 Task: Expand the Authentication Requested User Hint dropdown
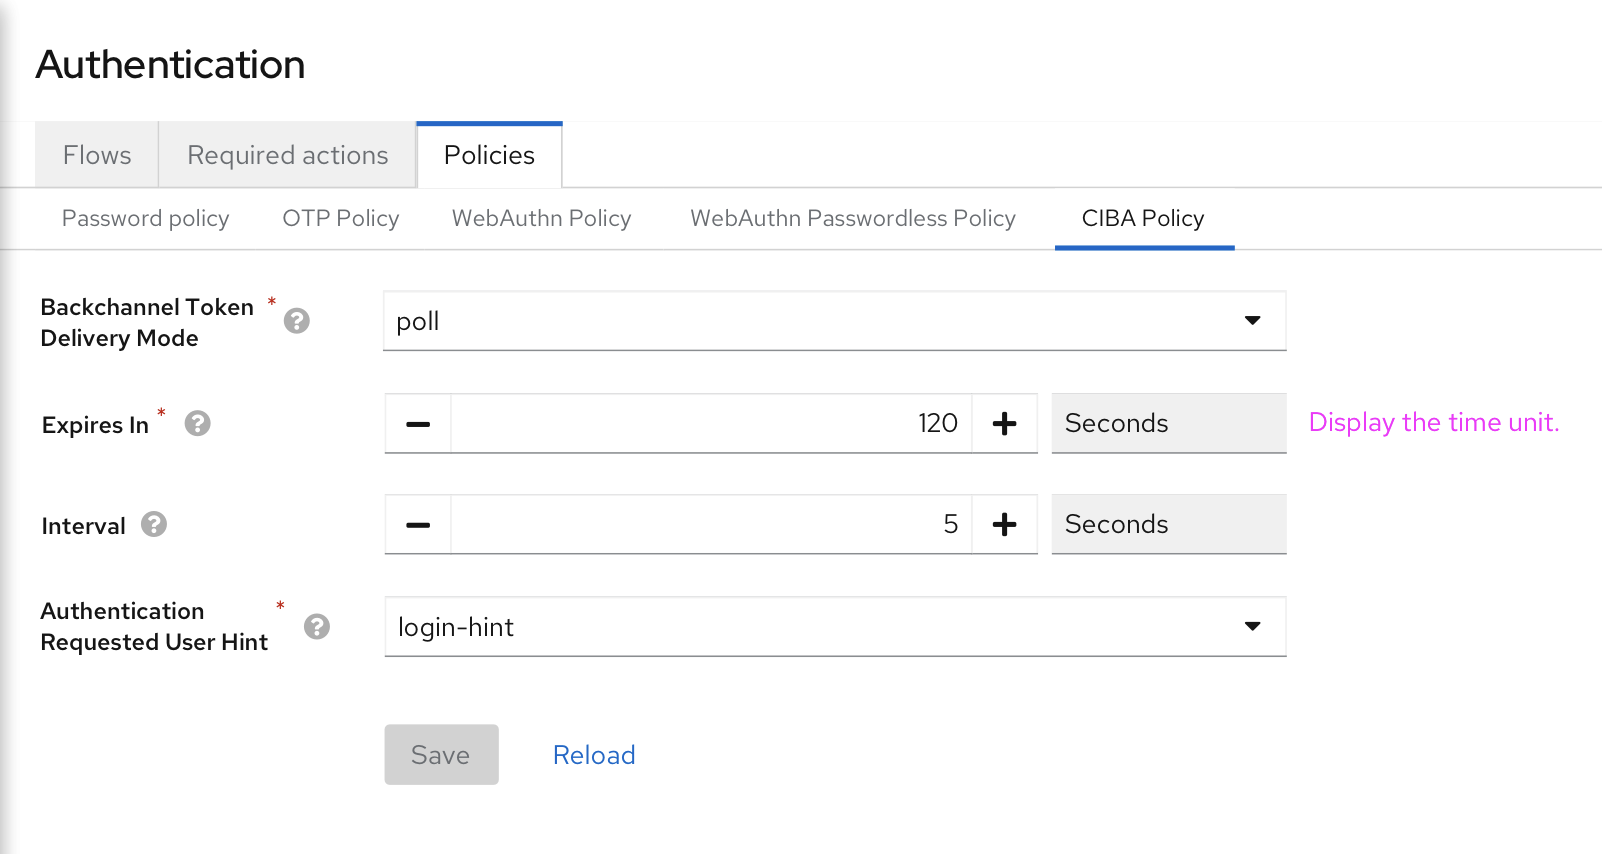coord(1252,627)
